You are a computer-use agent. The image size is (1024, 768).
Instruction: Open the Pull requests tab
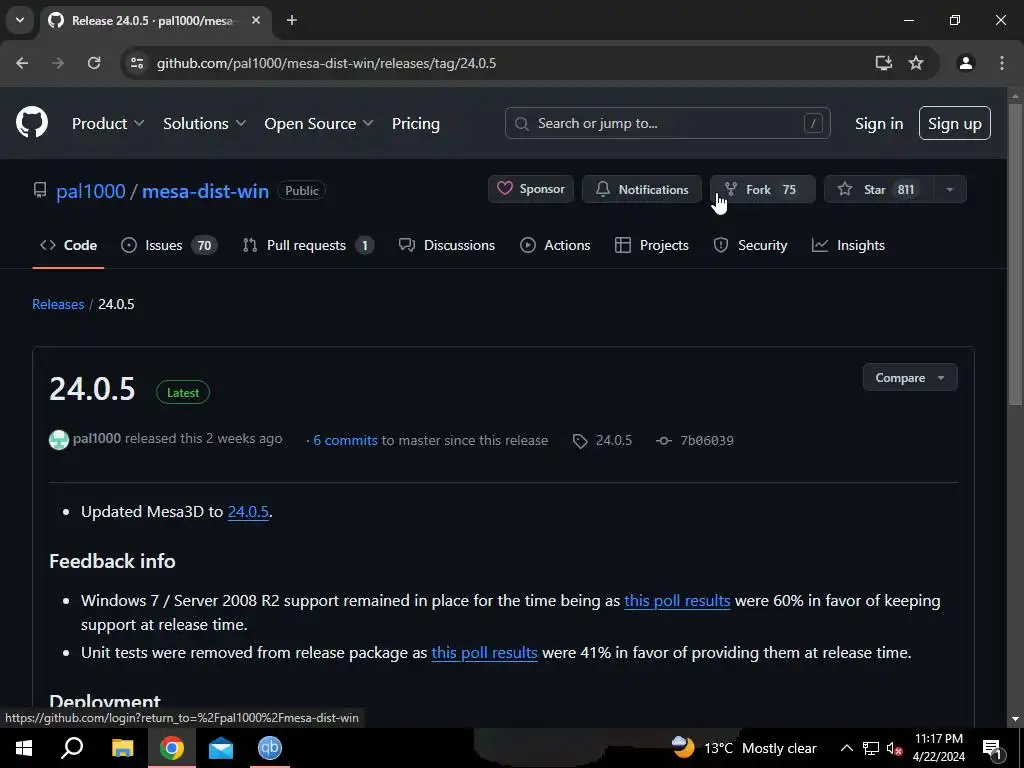(308, 246)
